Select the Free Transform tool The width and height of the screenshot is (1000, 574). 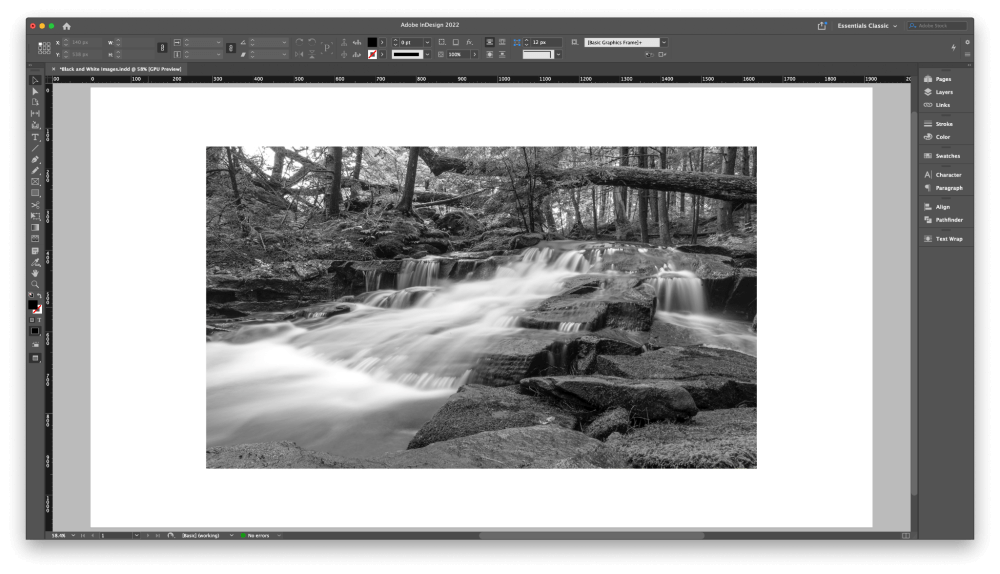(x=35, y=216)
